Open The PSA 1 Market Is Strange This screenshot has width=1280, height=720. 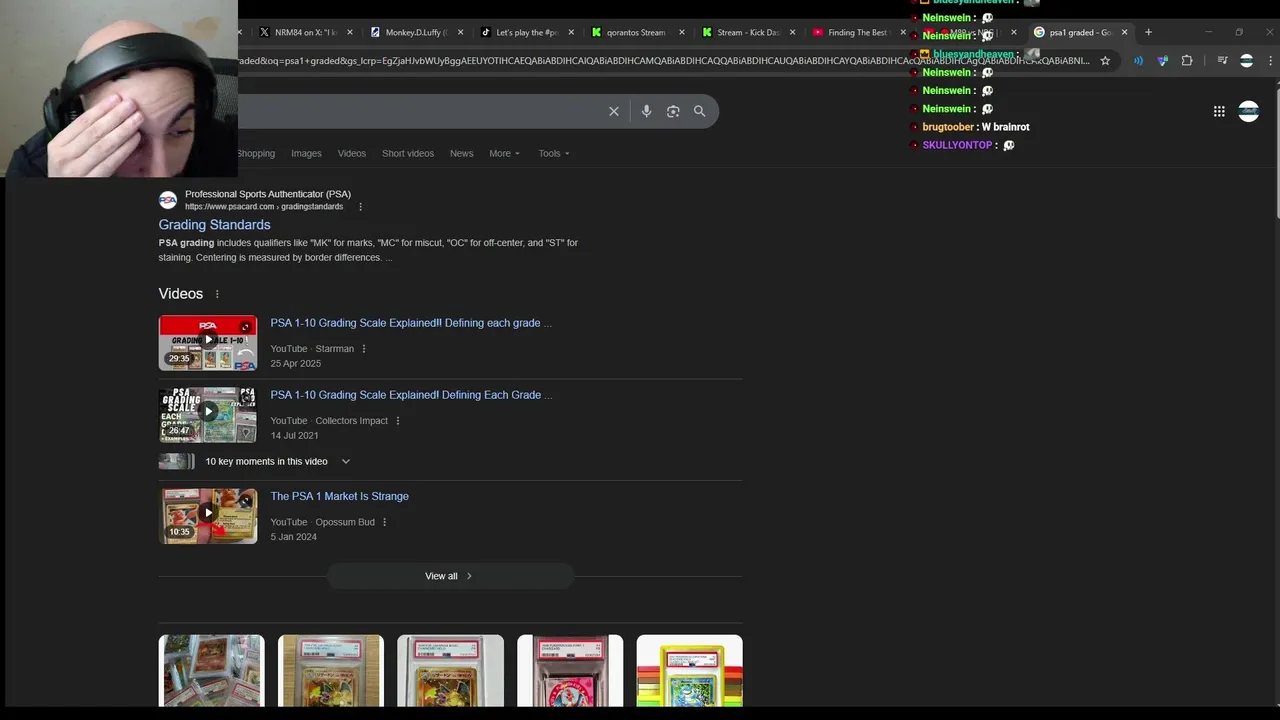point(339,496)
